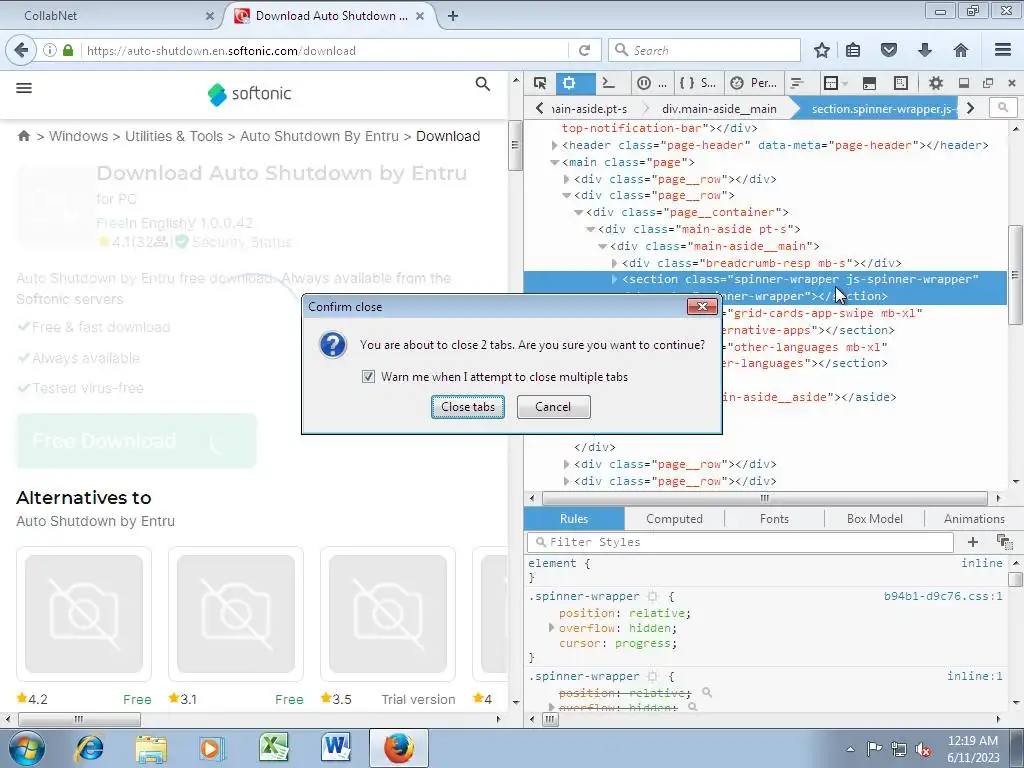The height and width of the screenshot is (768, 1024).
Task: Expand the selected section spinner-wrapper node
Action: click(x=615, y=280)
